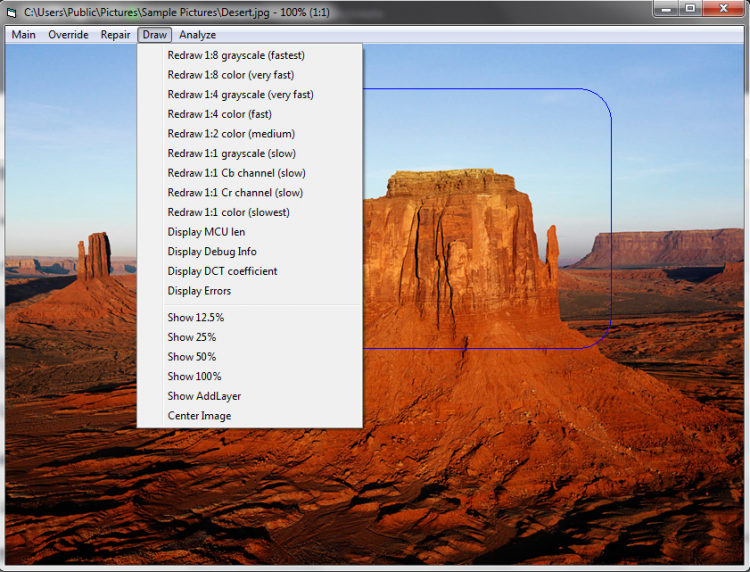Choose Show 100% zoom
This screenshot has height=572, width=750.
tap(249, 376)
